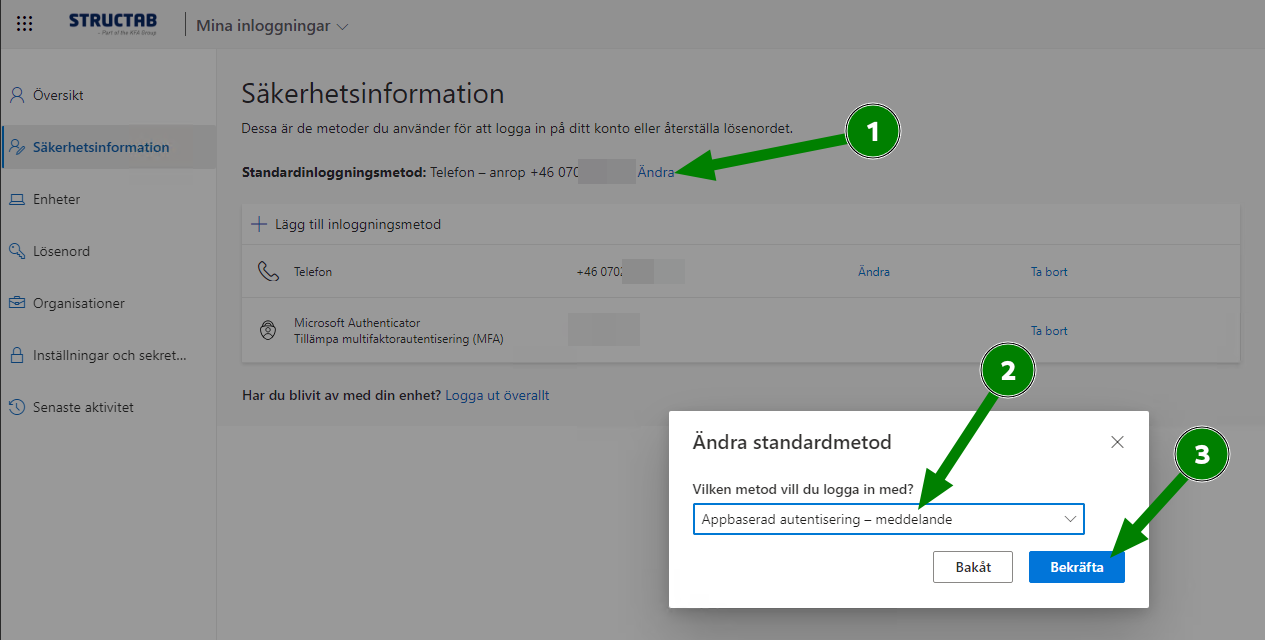Open the app launcher grid icon
This screenshot has height=640, width=1265.
pos(25,24)
